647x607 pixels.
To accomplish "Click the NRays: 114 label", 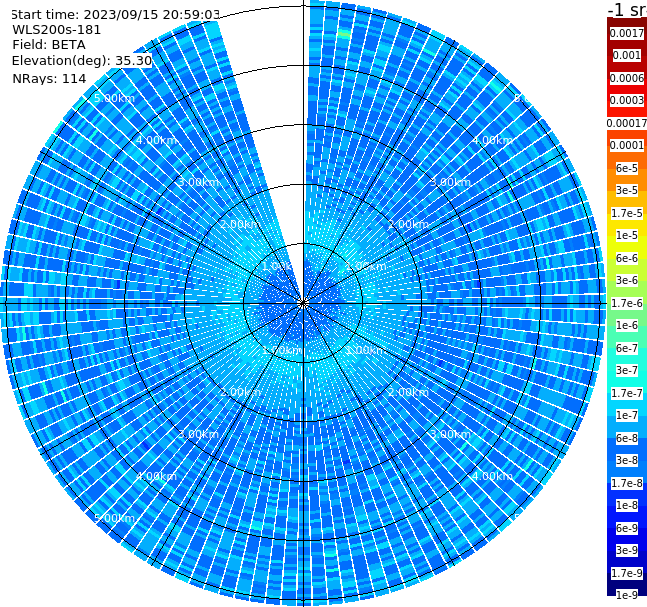I will pos(49,78).
